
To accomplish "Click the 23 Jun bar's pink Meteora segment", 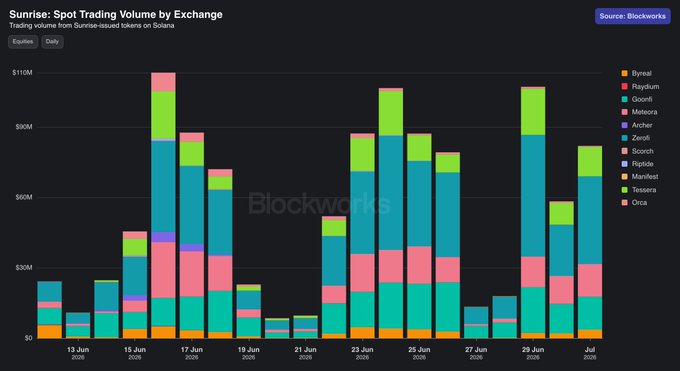I will [x=362, y=273].
